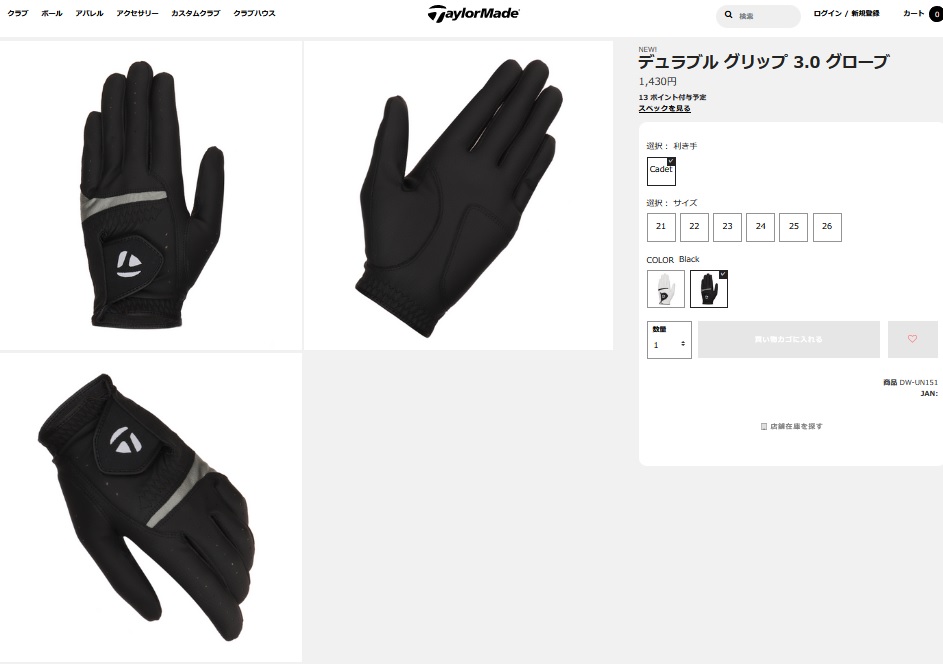Open the カスタムクラブ menu

(x=195, y=13)
